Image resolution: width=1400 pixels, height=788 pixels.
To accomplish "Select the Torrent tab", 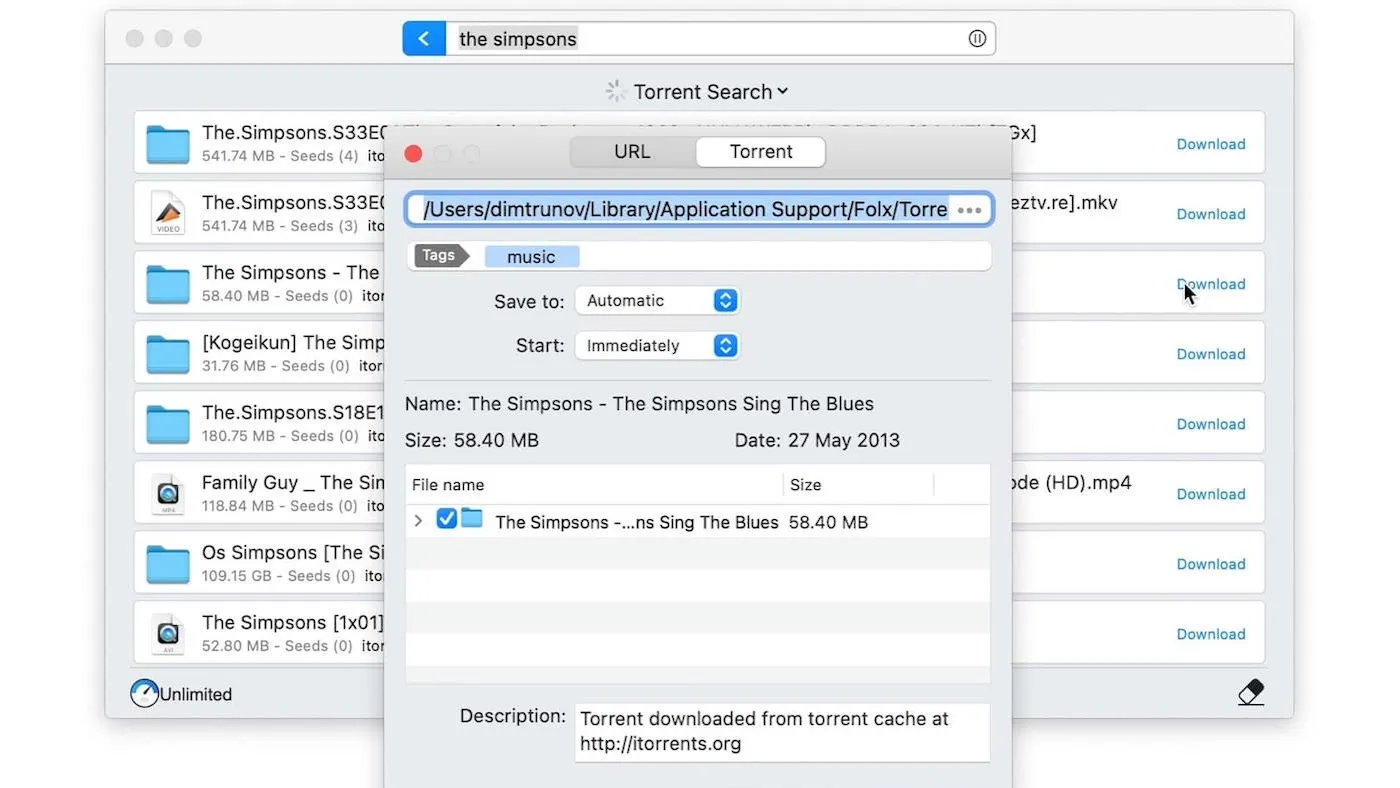I will [x=760, y=152].
